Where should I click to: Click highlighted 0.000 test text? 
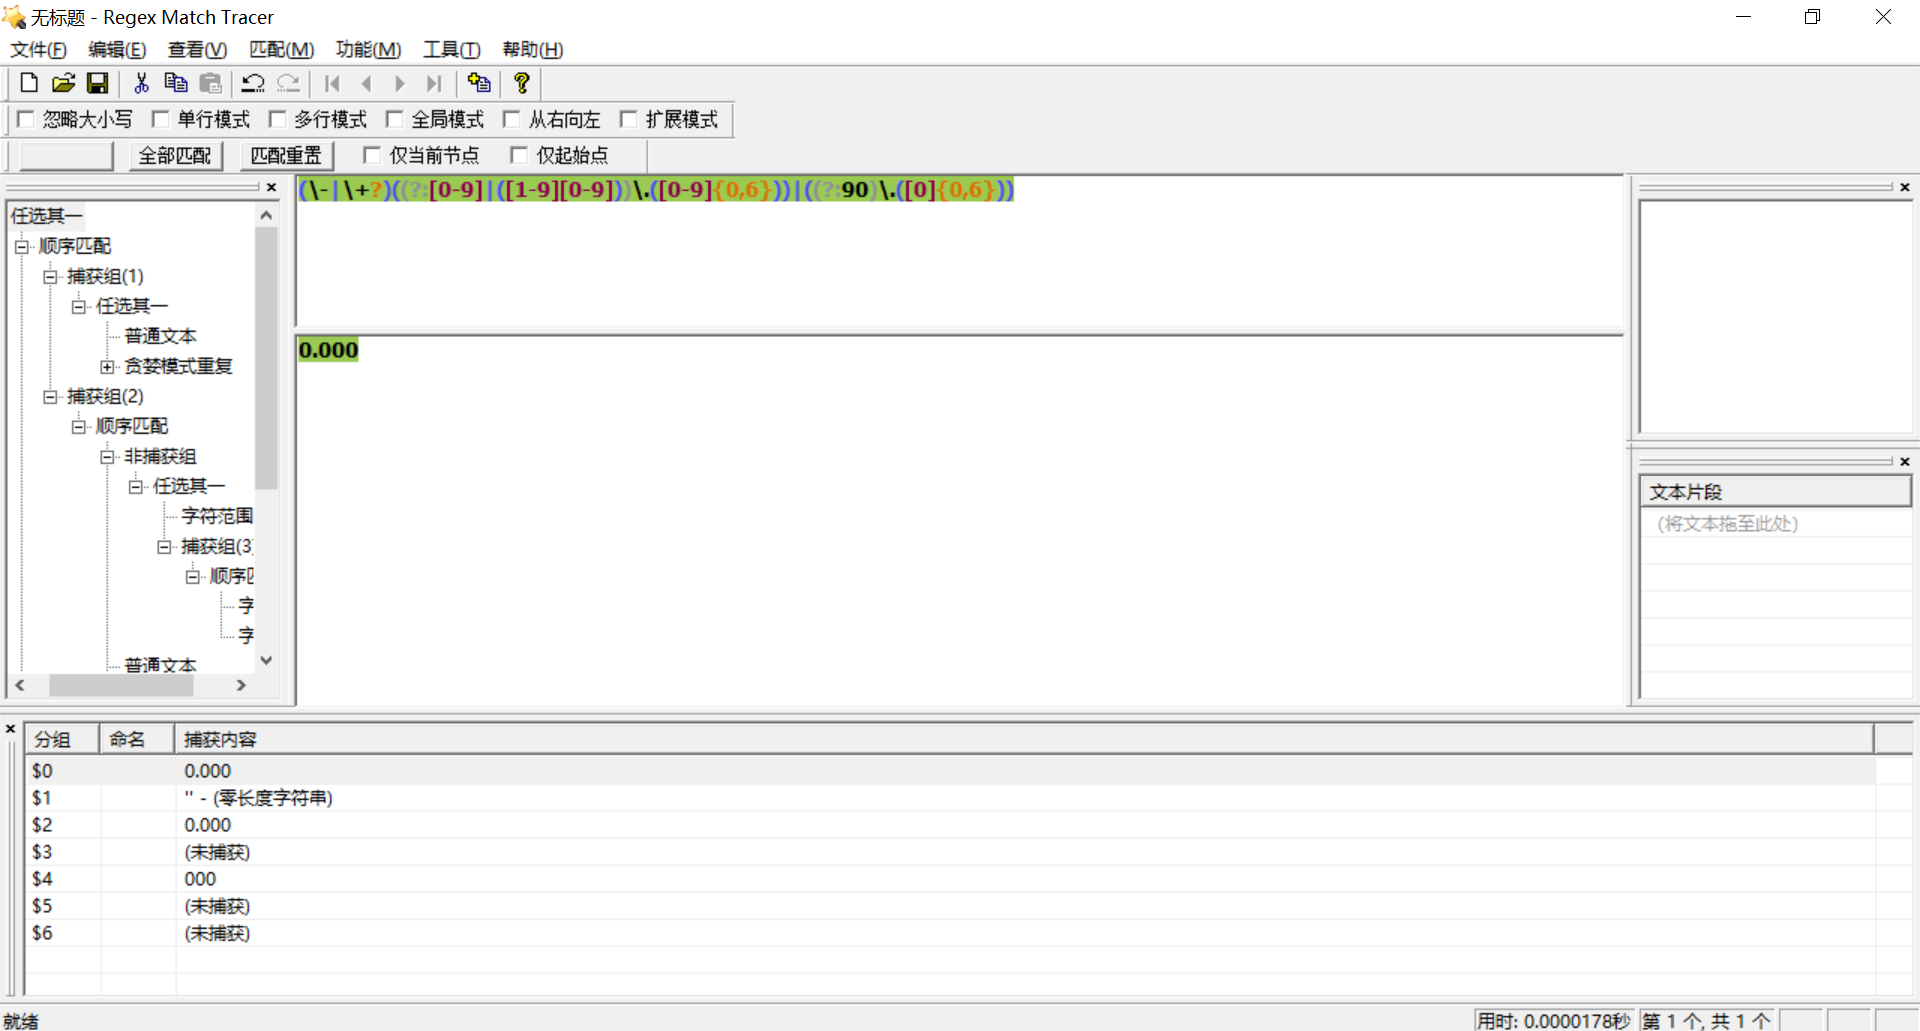coord(328,350)
